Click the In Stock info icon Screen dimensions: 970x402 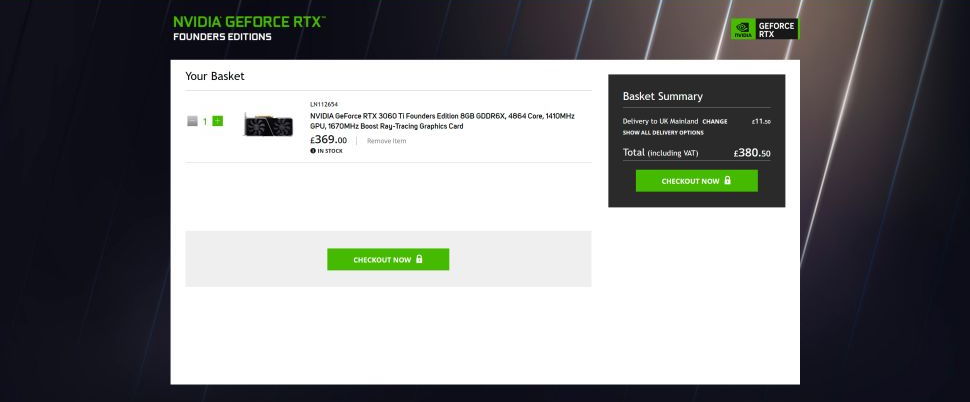[x=313, y=150]
